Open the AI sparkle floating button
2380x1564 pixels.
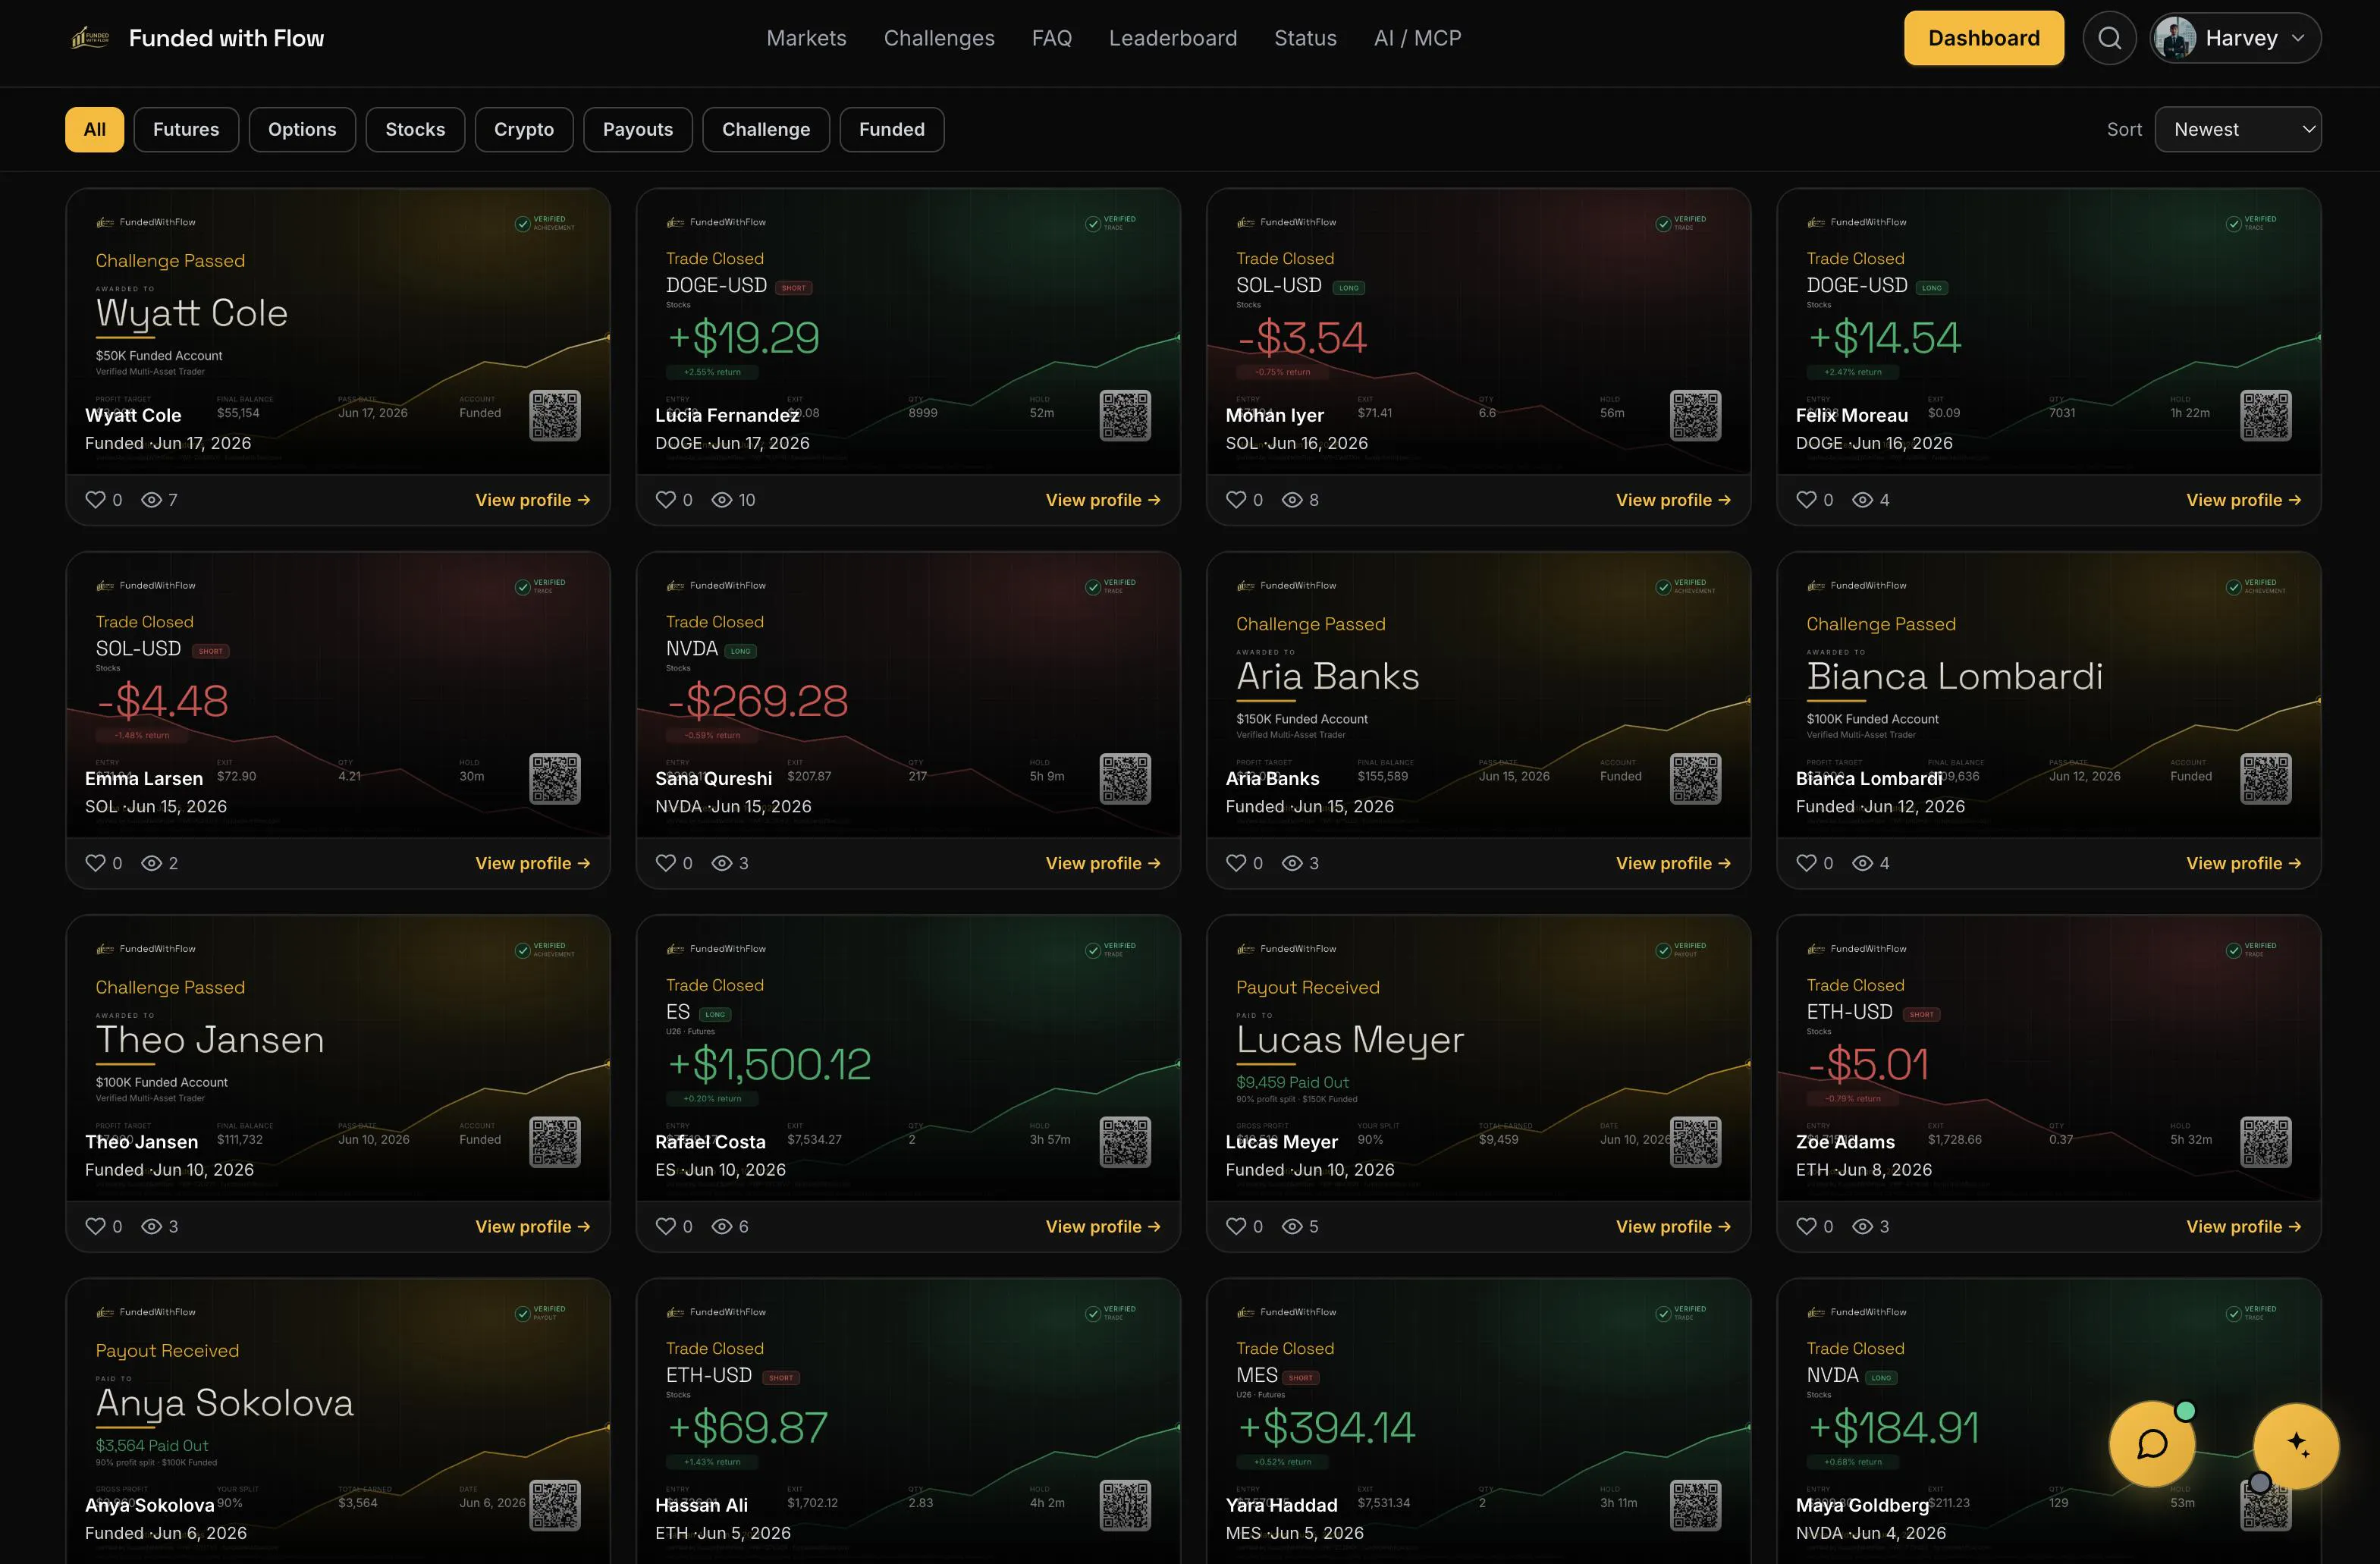click(x=2296, y=1444)
